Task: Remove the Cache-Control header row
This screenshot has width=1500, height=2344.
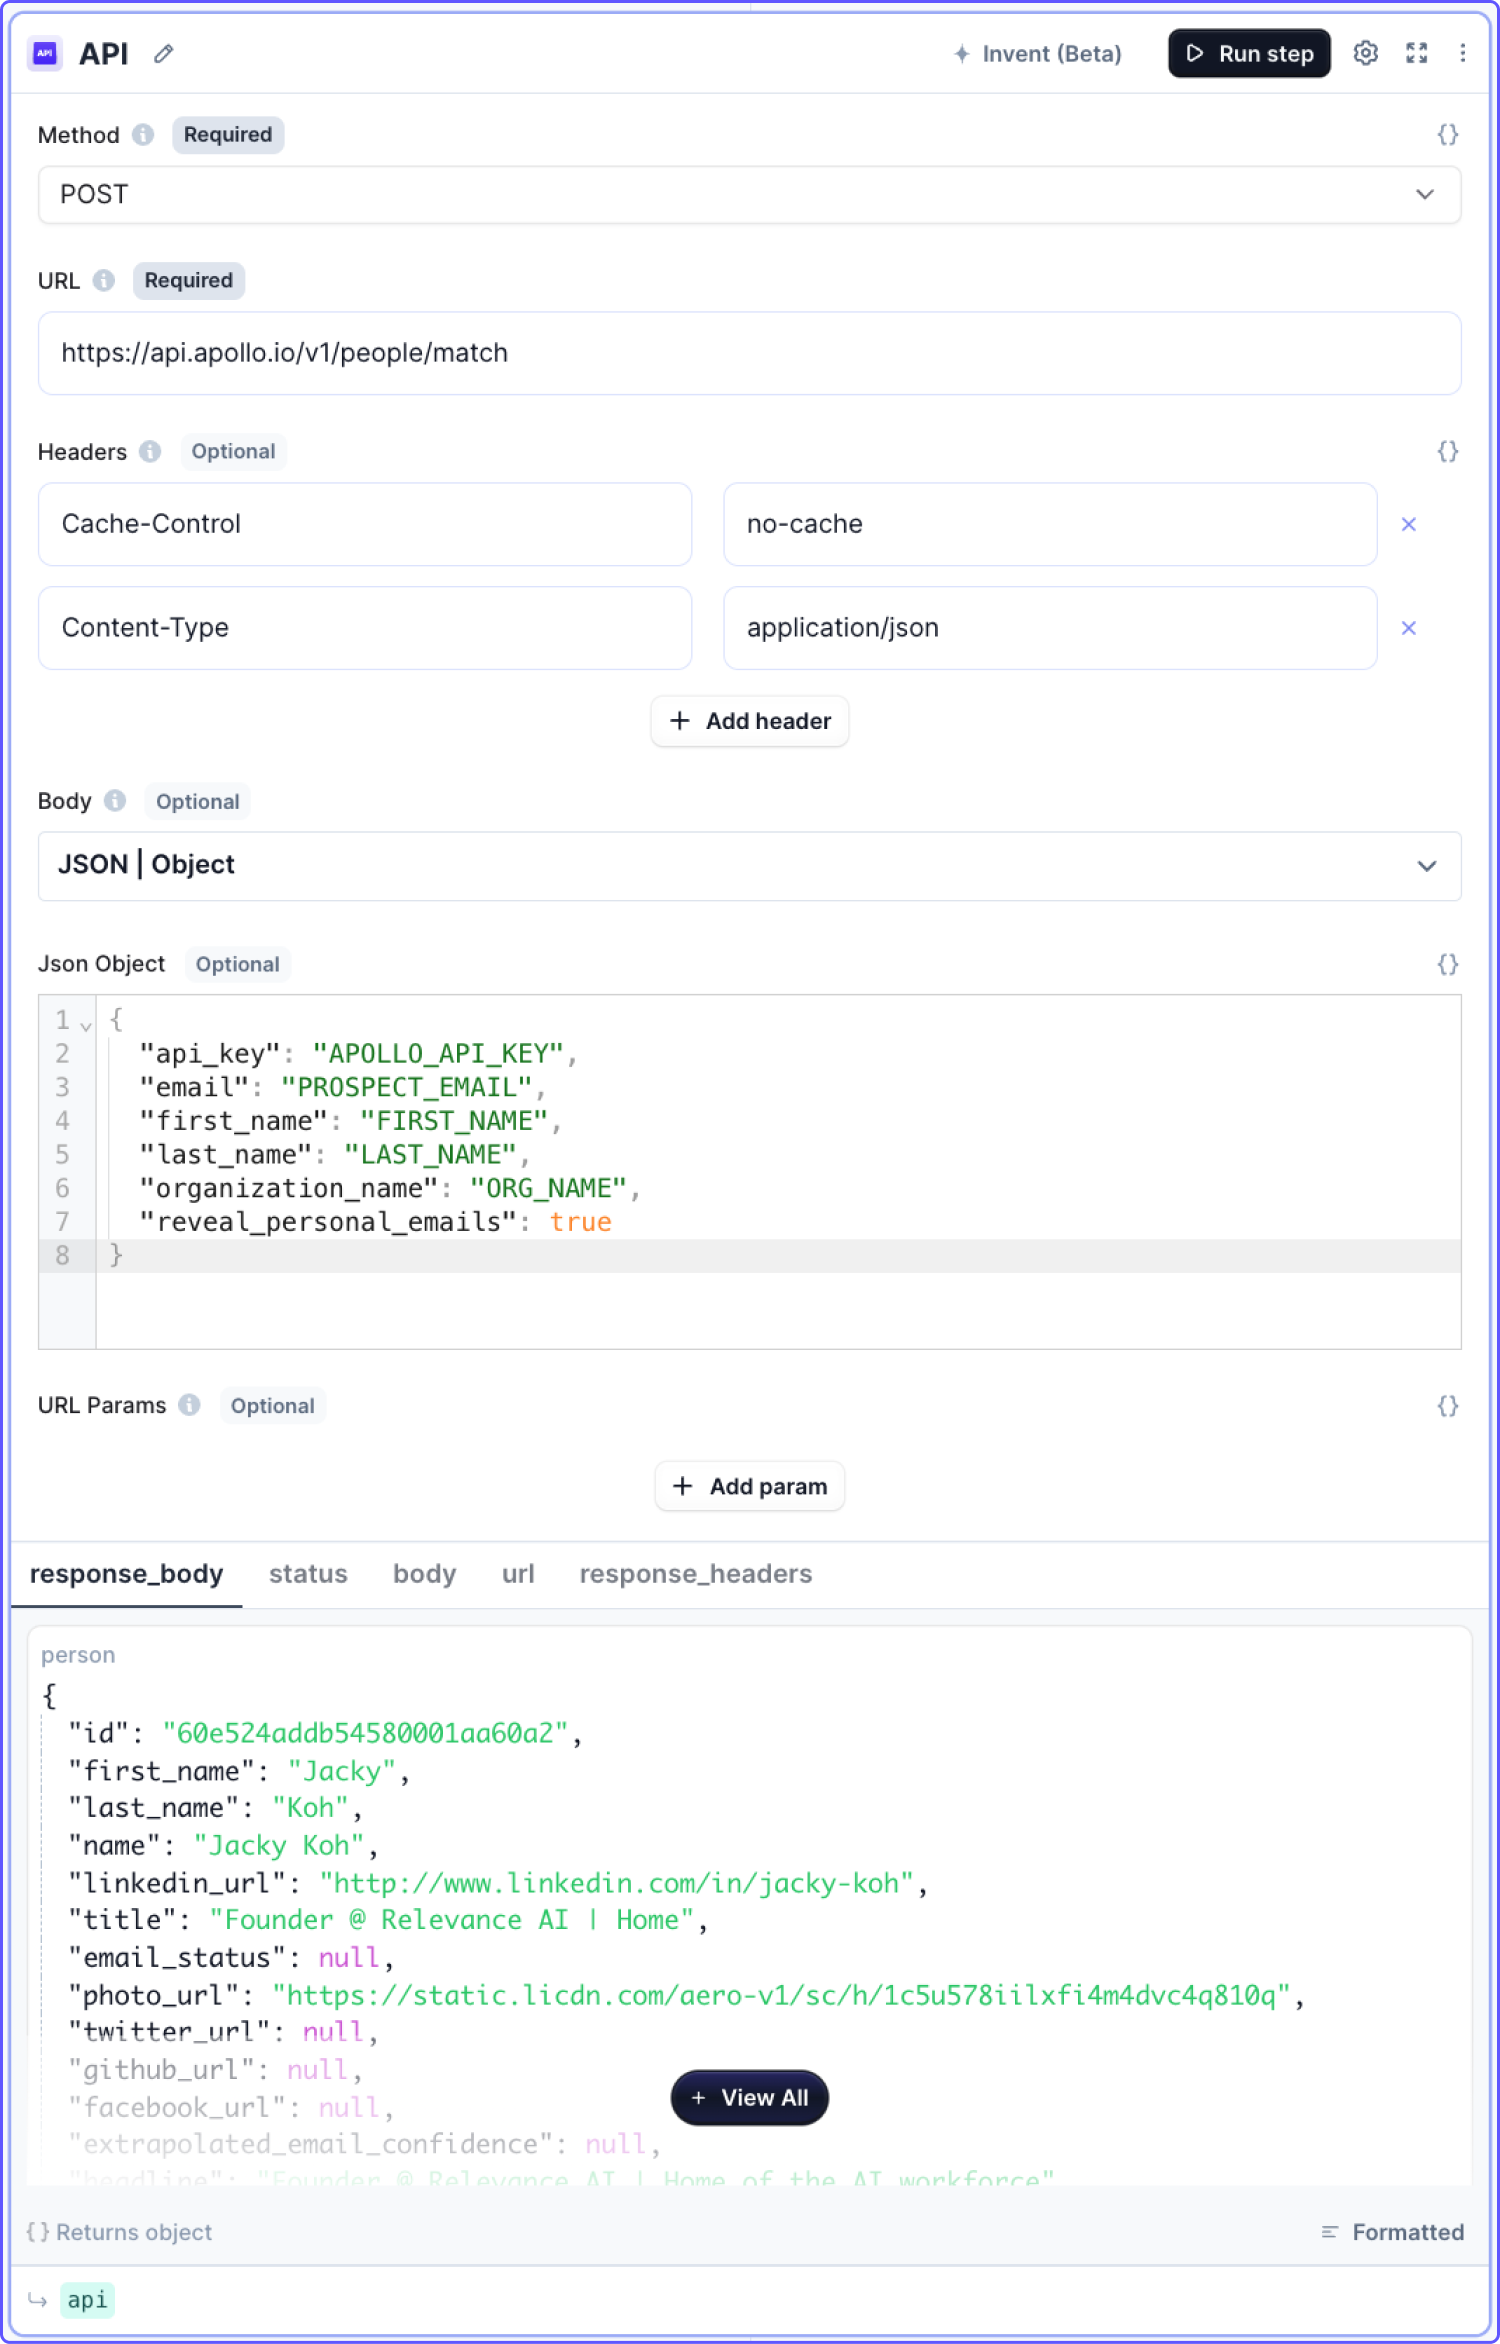Action: (x=1409, y=524)
